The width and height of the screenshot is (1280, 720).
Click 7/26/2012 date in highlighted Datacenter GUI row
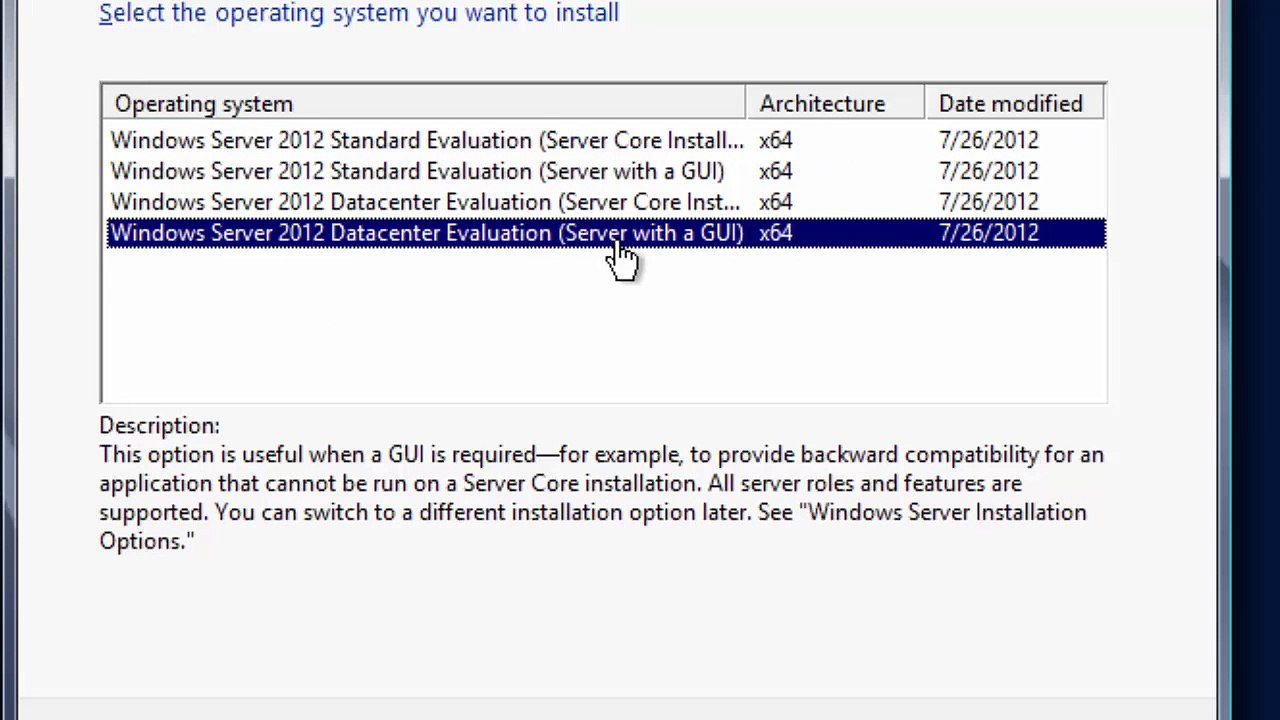coord(989,234)
